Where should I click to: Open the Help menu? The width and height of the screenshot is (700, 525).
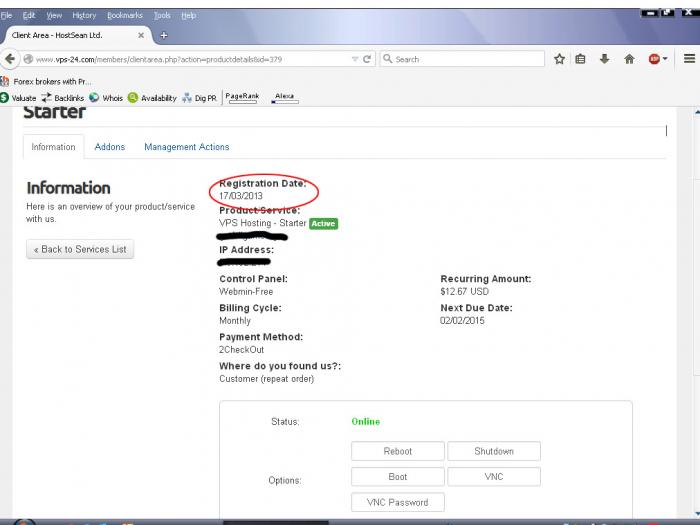188,15
